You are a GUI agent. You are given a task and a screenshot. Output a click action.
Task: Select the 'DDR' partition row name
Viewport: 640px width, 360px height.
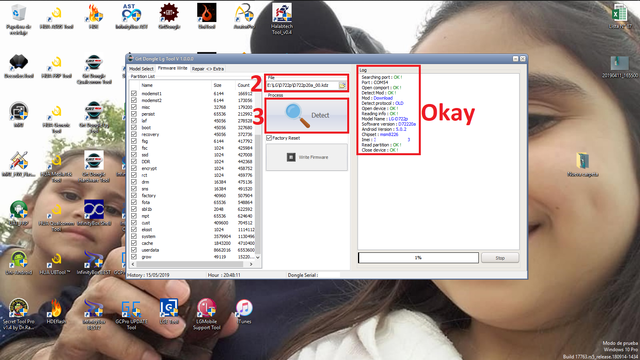pyautogui.click(x=146, y=162)
